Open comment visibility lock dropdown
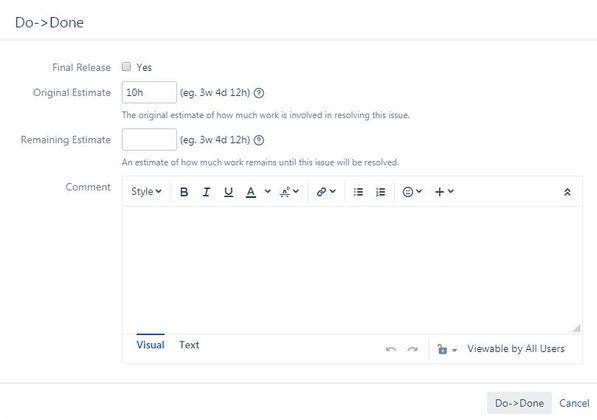This screenshot has height=420, width=597. (x=447, y=349)
